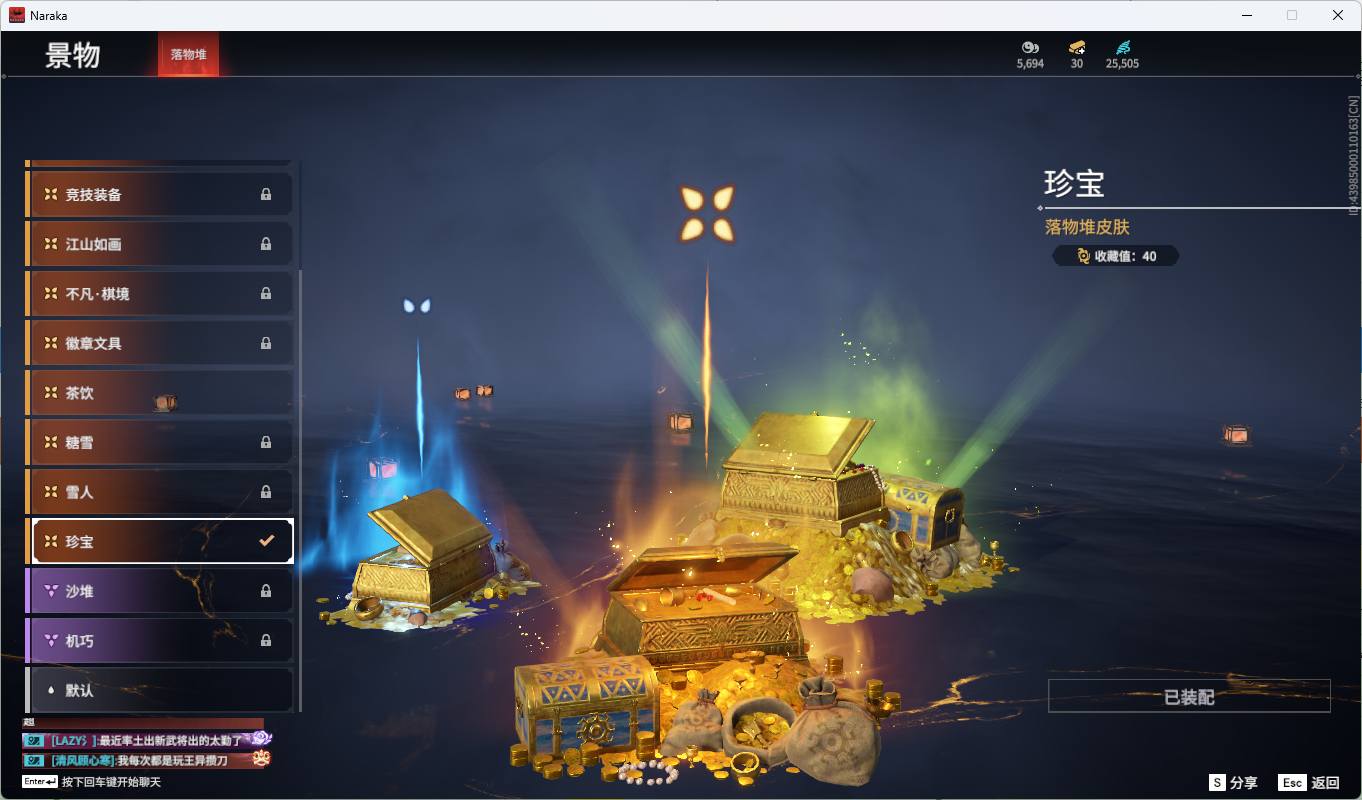This screenshot has height=800, width=1362.
Task: Click the 分享 share label
Action: (1244, 783)
